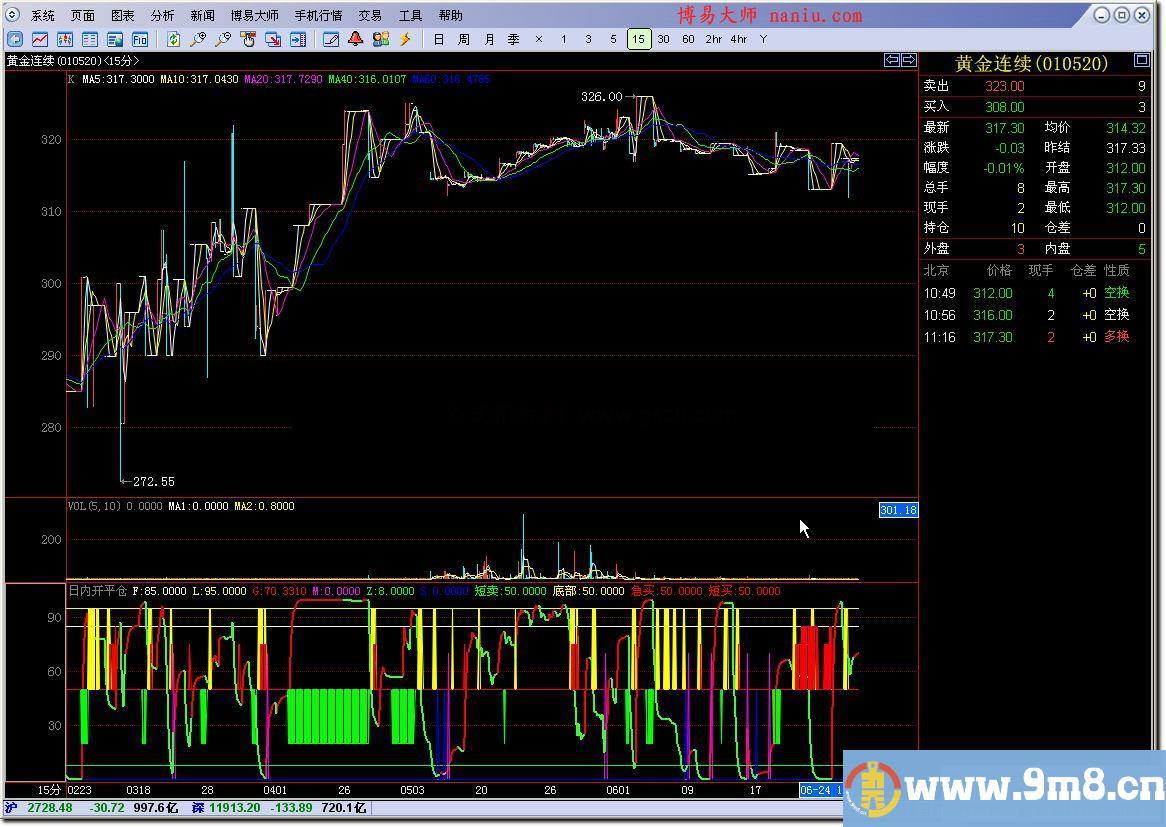
Task: Click the line chart icon in toolbar
Action: click(x=40, y=39)
